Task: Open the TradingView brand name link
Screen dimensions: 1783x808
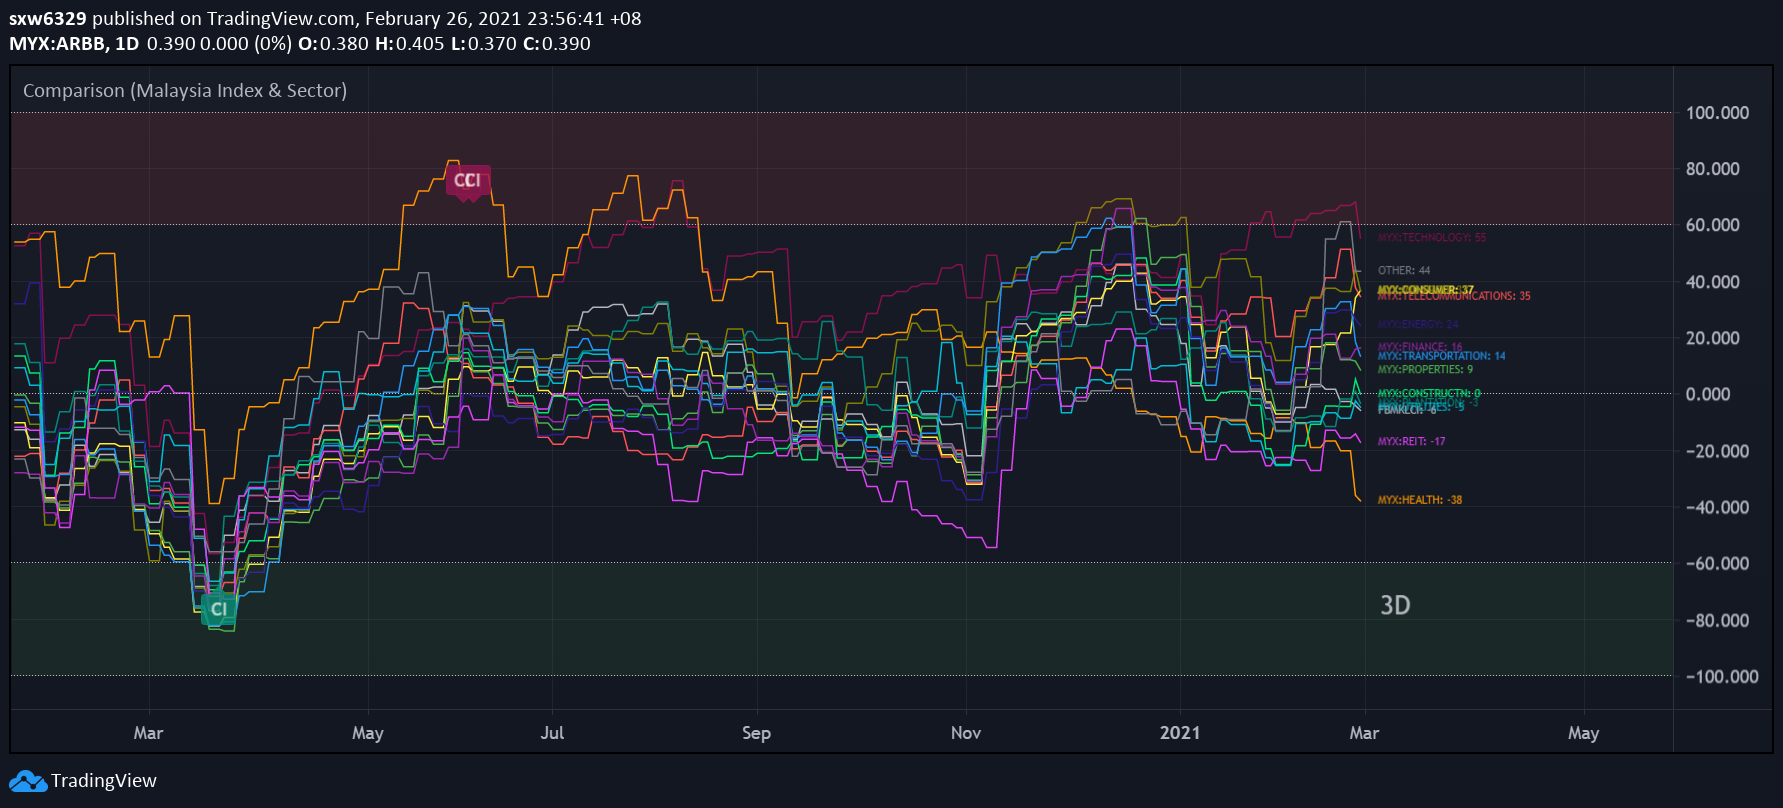Action: click(x=104, y=781)
